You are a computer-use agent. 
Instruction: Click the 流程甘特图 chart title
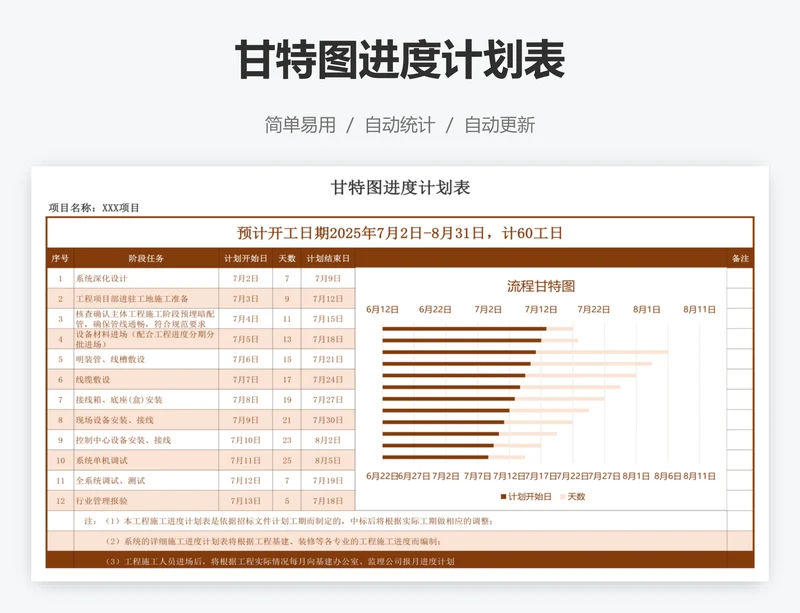(x=541, y=286)
